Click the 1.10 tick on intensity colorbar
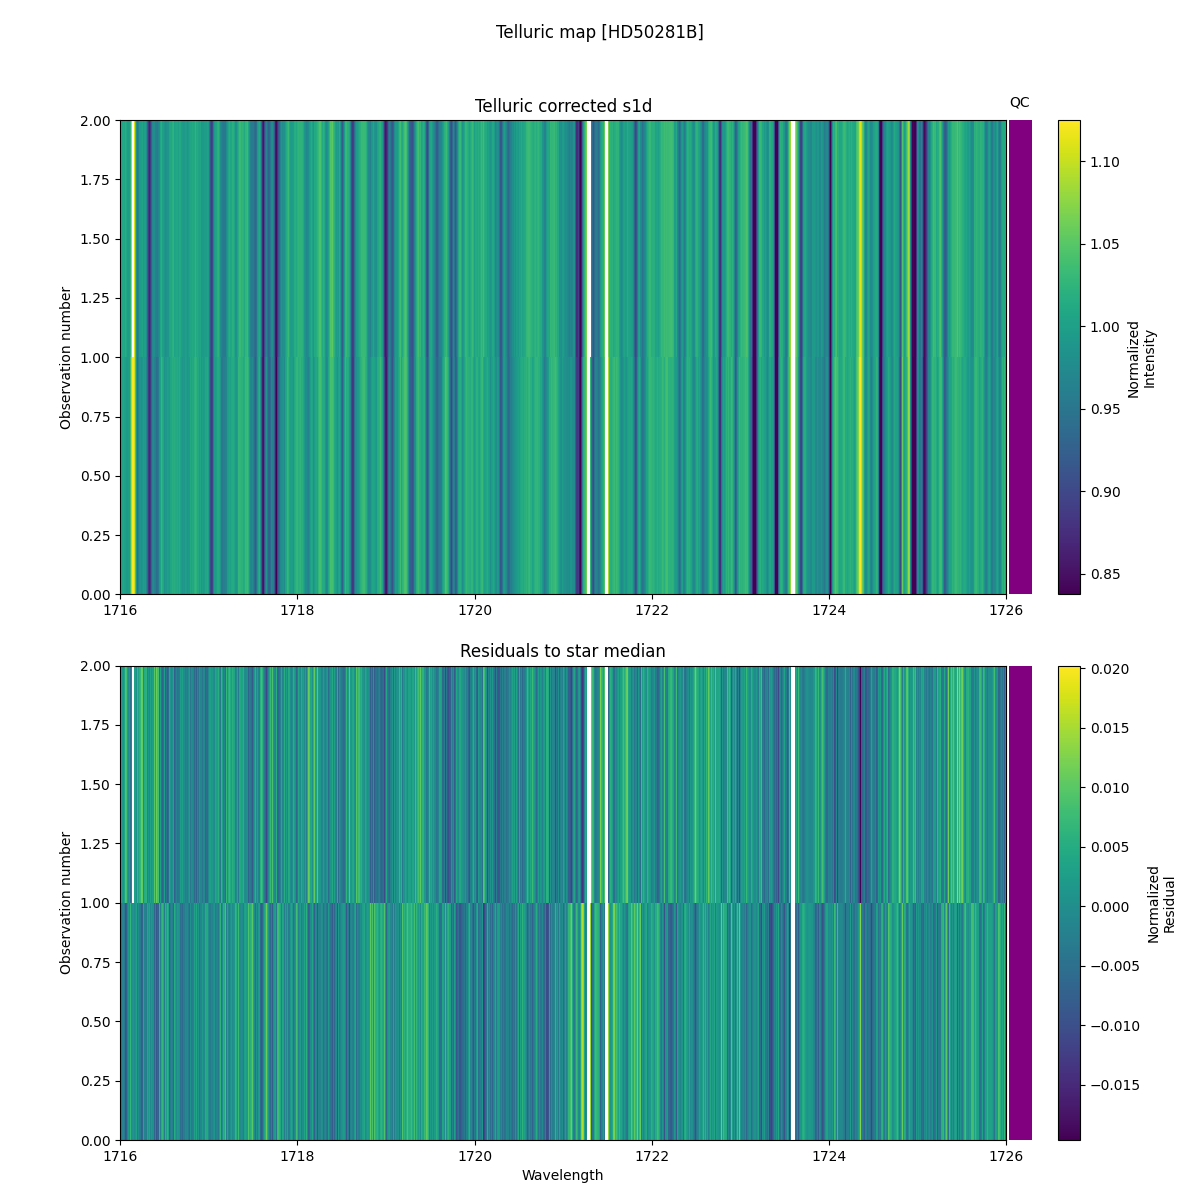Screen dimensions: 1200x1200 pyautogui.click(x=1103, y=162)
